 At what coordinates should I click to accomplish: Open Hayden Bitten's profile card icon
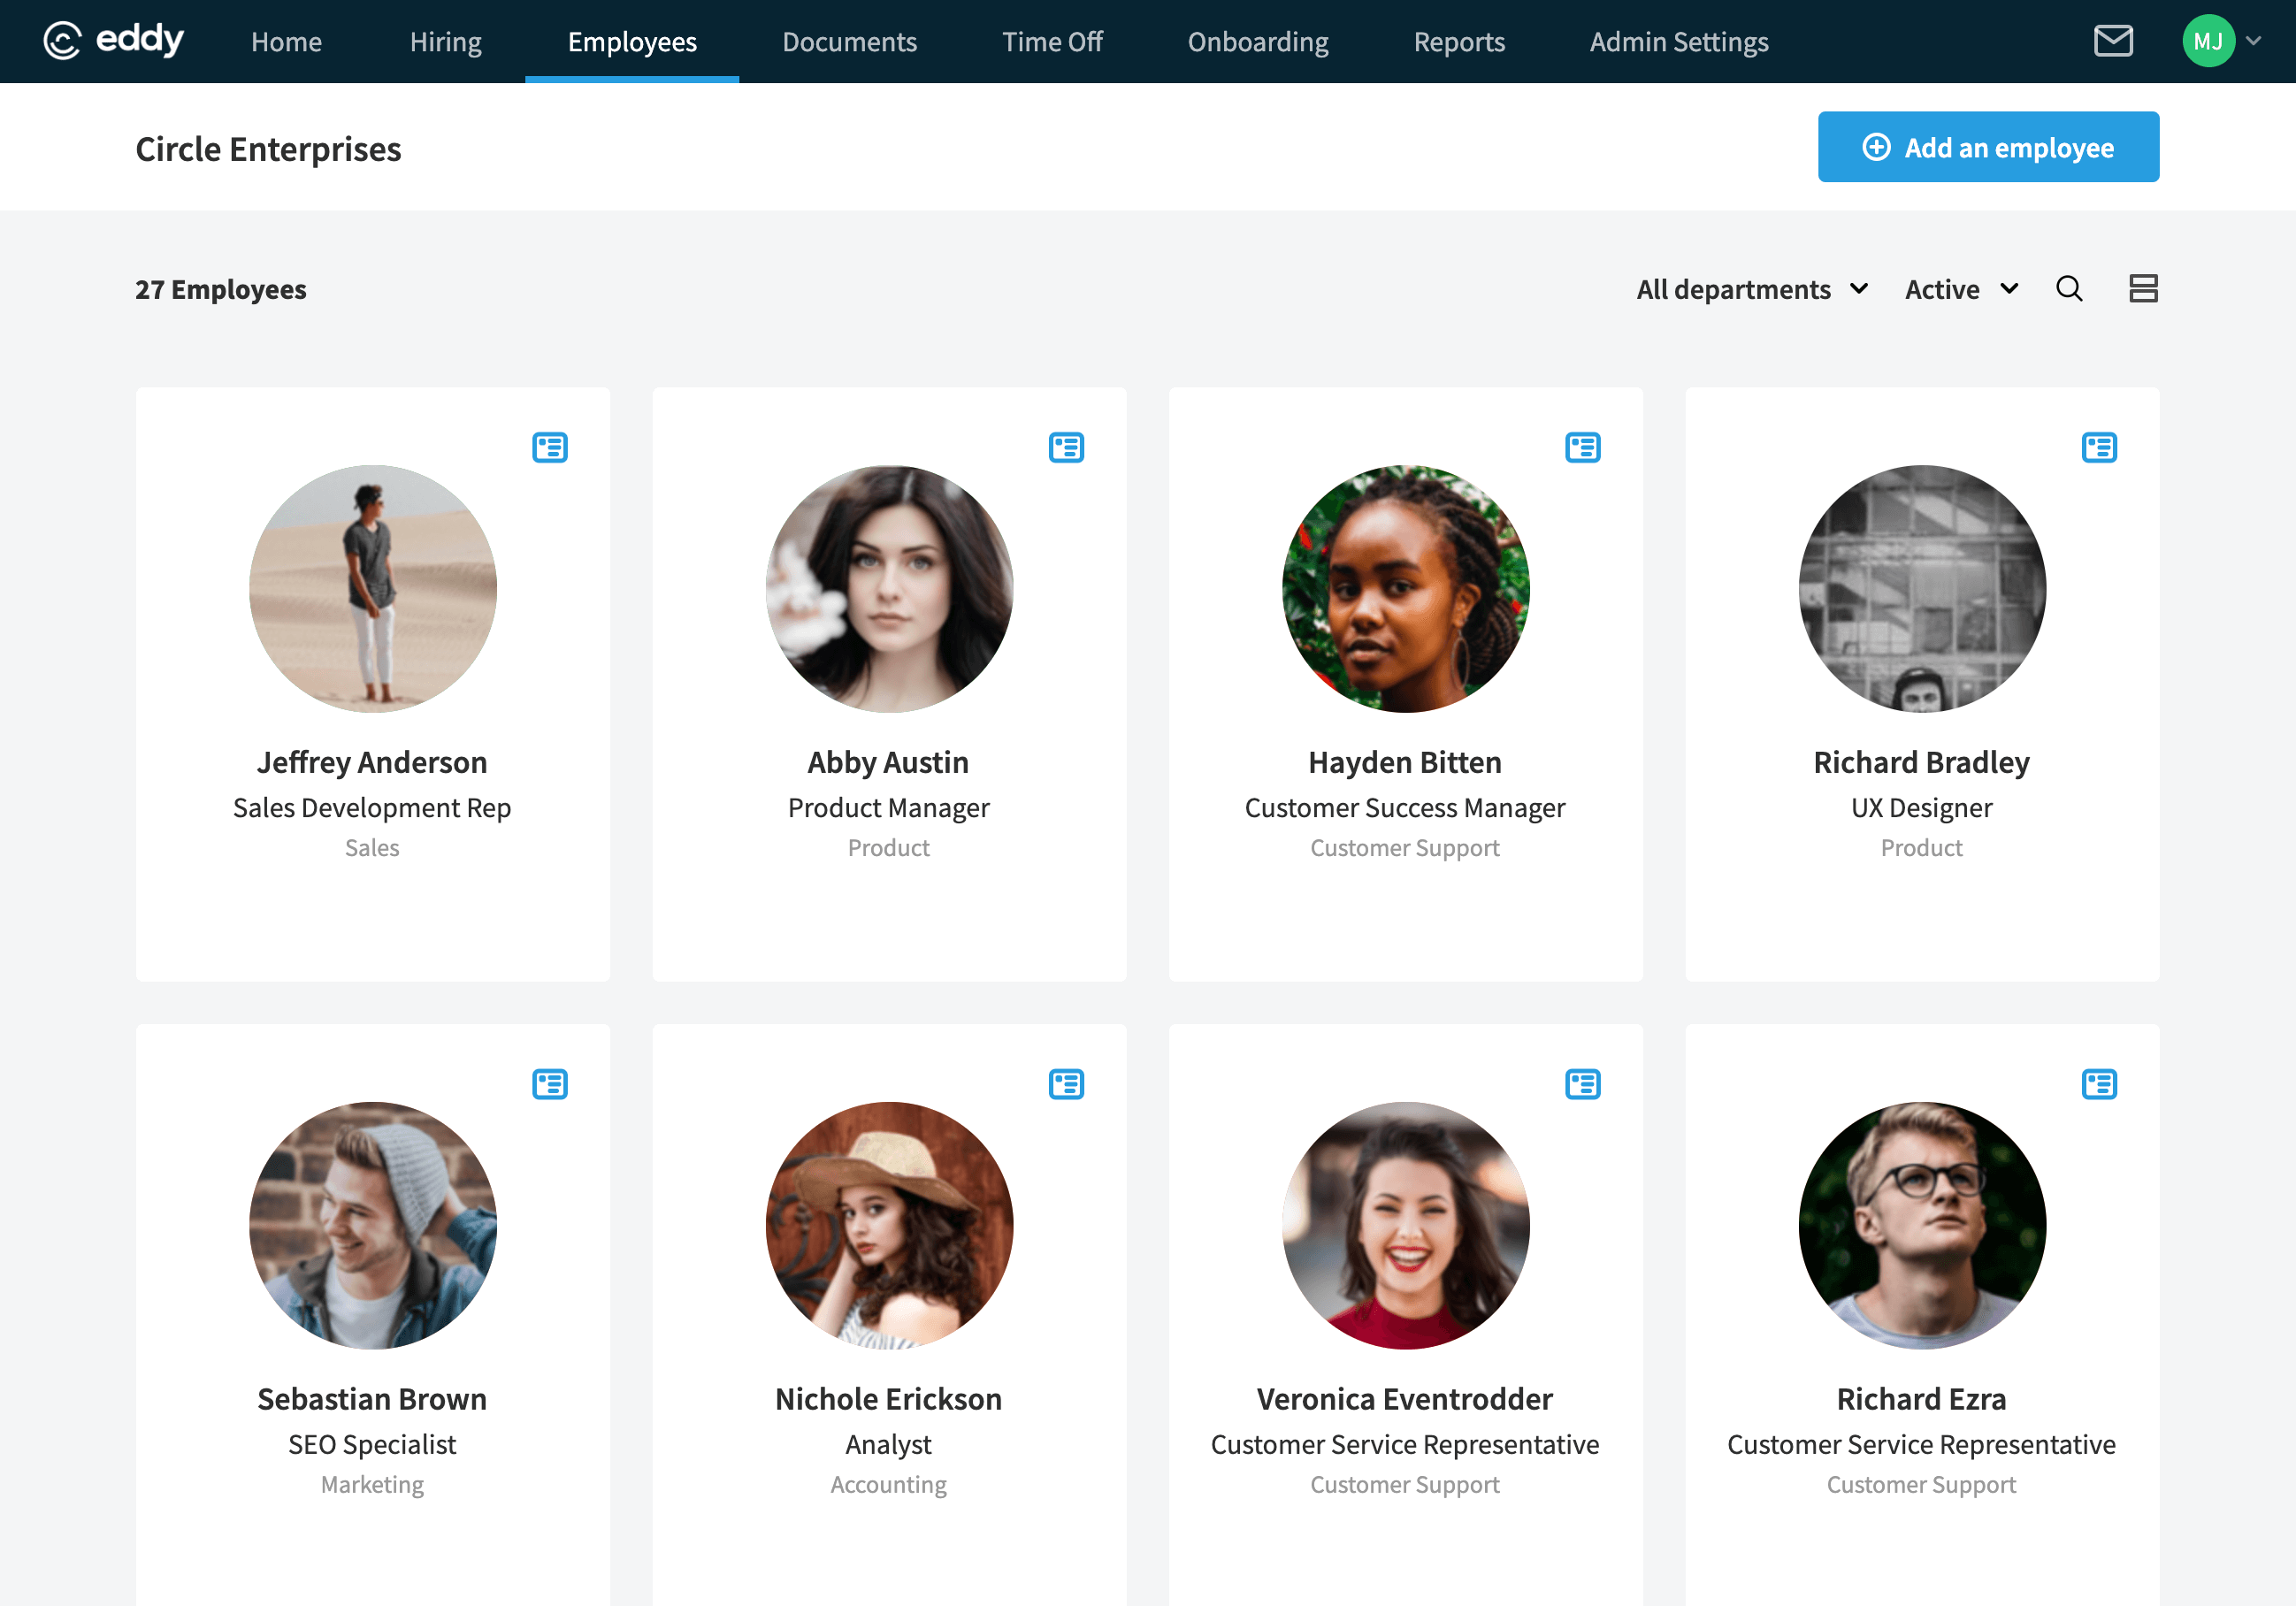(x=1583, y=447)
